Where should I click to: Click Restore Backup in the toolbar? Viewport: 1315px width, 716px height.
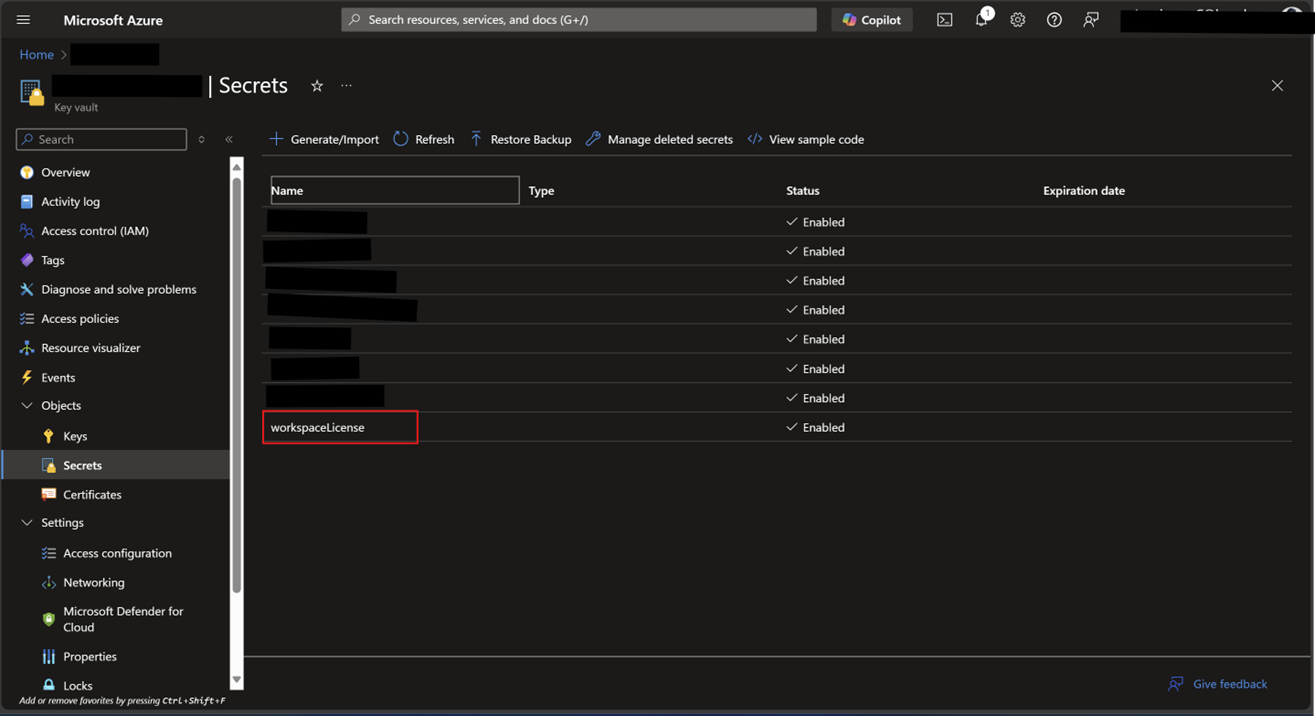pyautogui.click(x=520, y=139)
